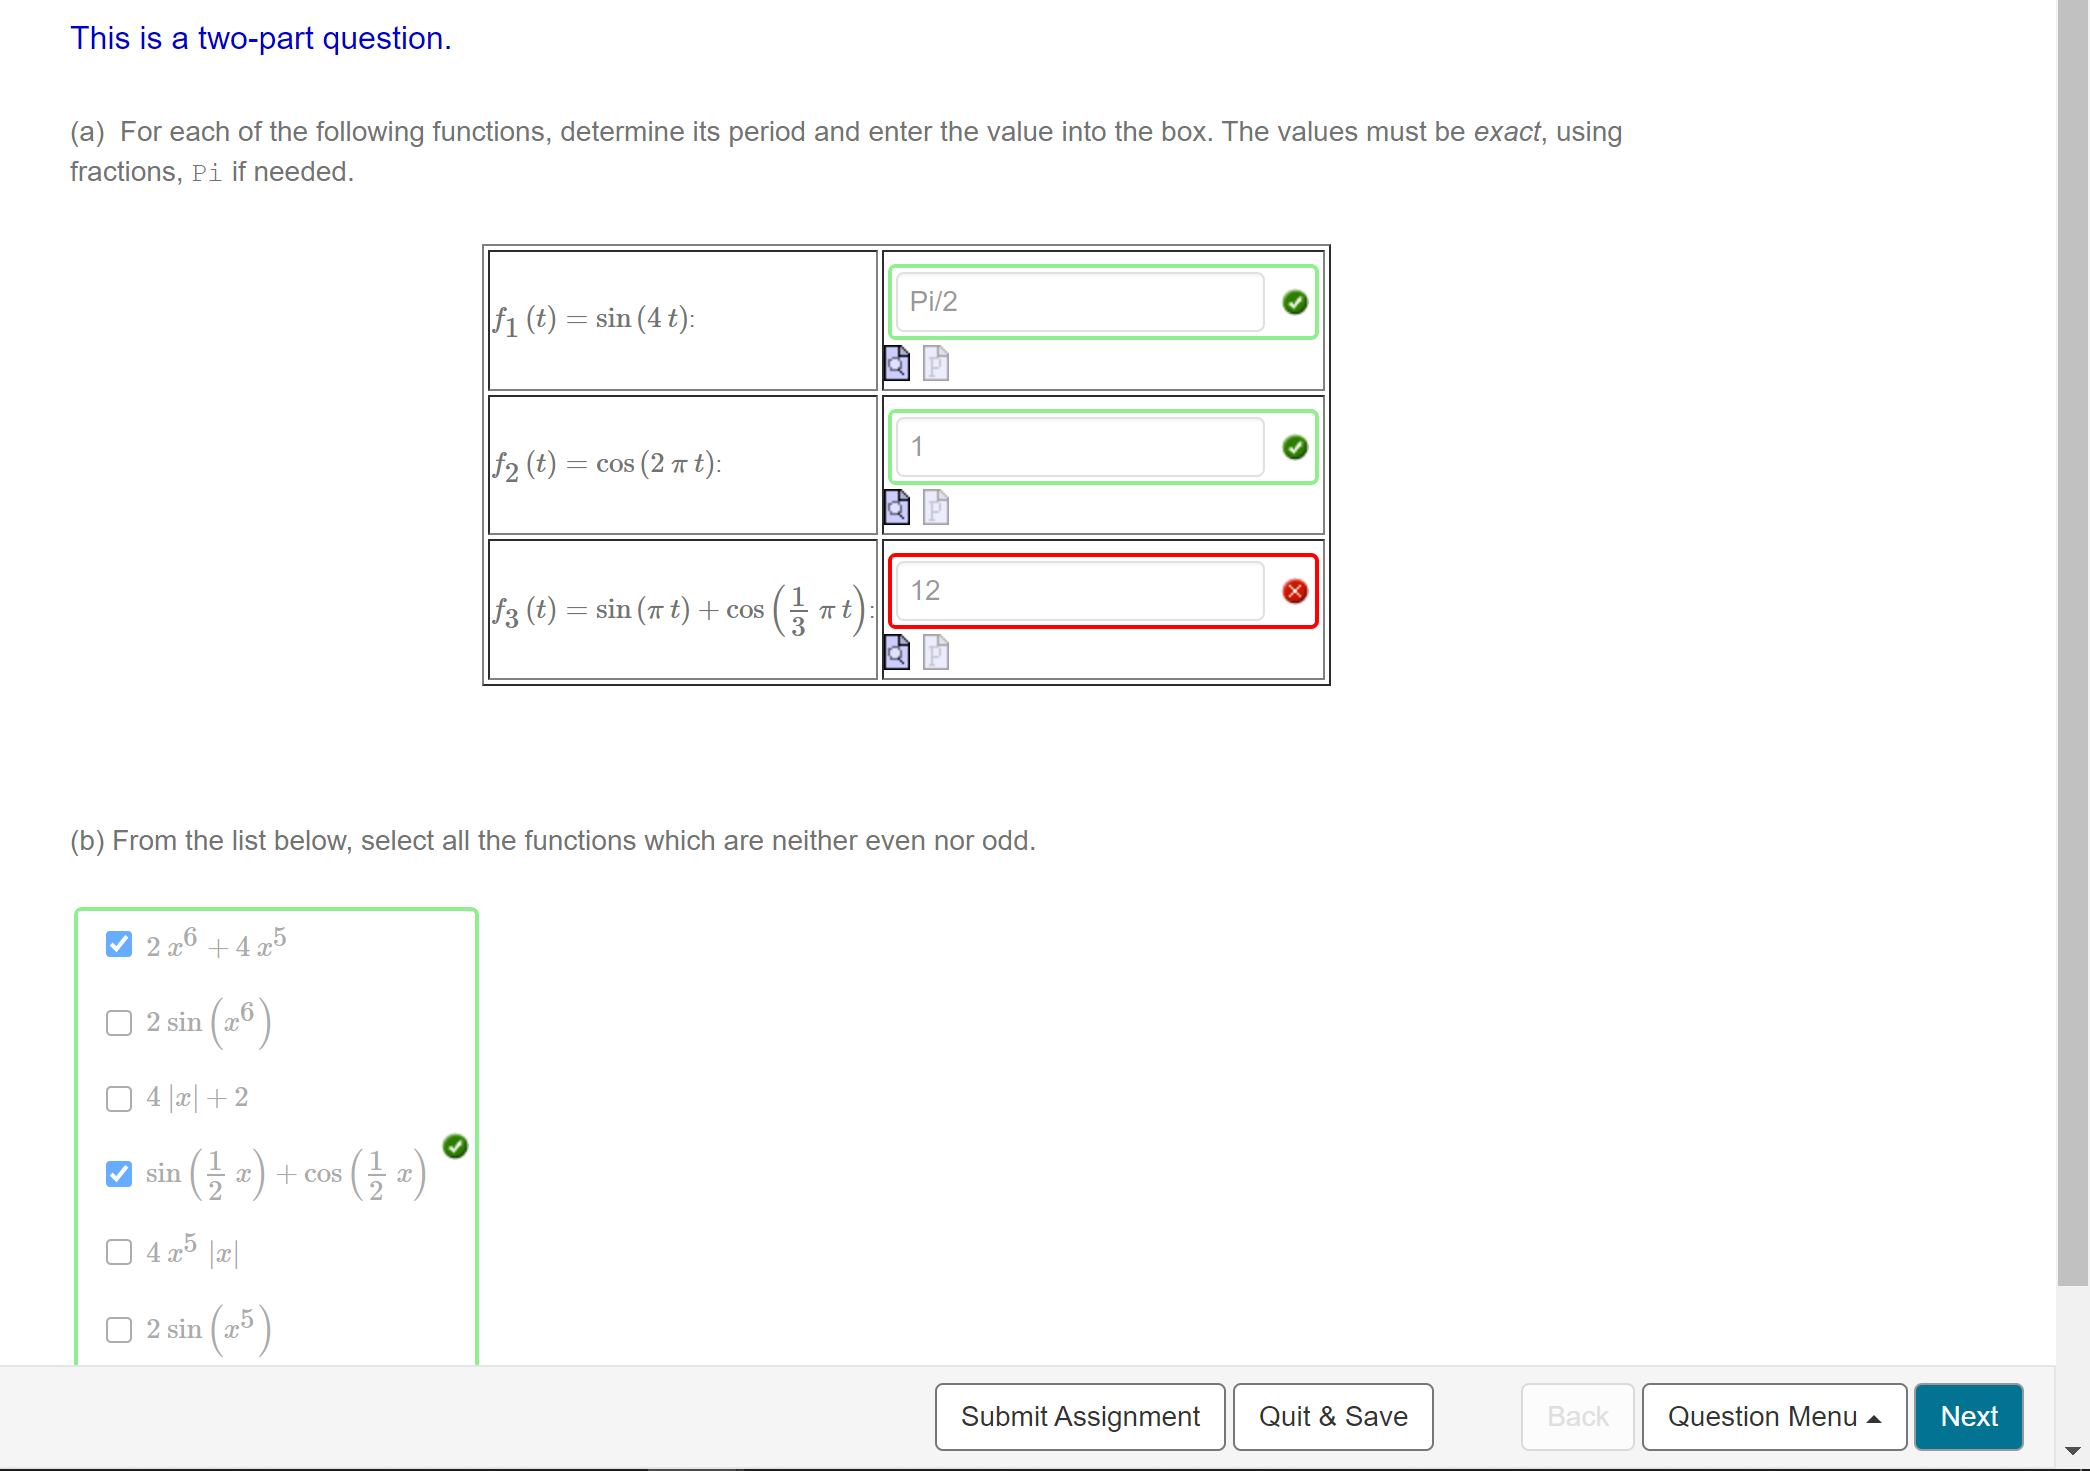Open the Question Menu dropdown
The image size is (2090, 1471).
click(x=1773, y=1416)
